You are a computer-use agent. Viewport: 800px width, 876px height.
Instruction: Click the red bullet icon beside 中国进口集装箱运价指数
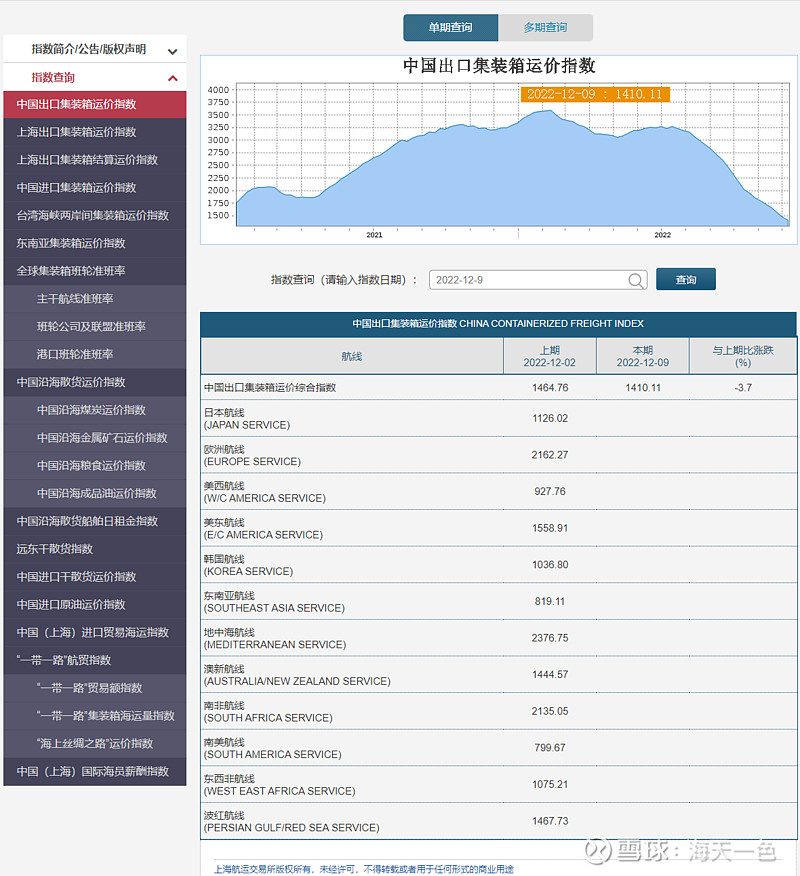[14, 187]
